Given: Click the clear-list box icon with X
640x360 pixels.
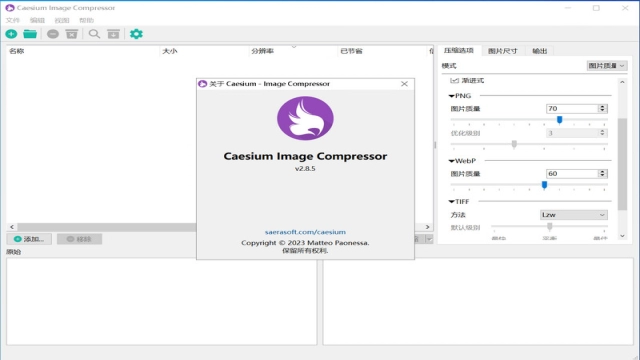Looking at the screenshot, I should pos(72,34).
